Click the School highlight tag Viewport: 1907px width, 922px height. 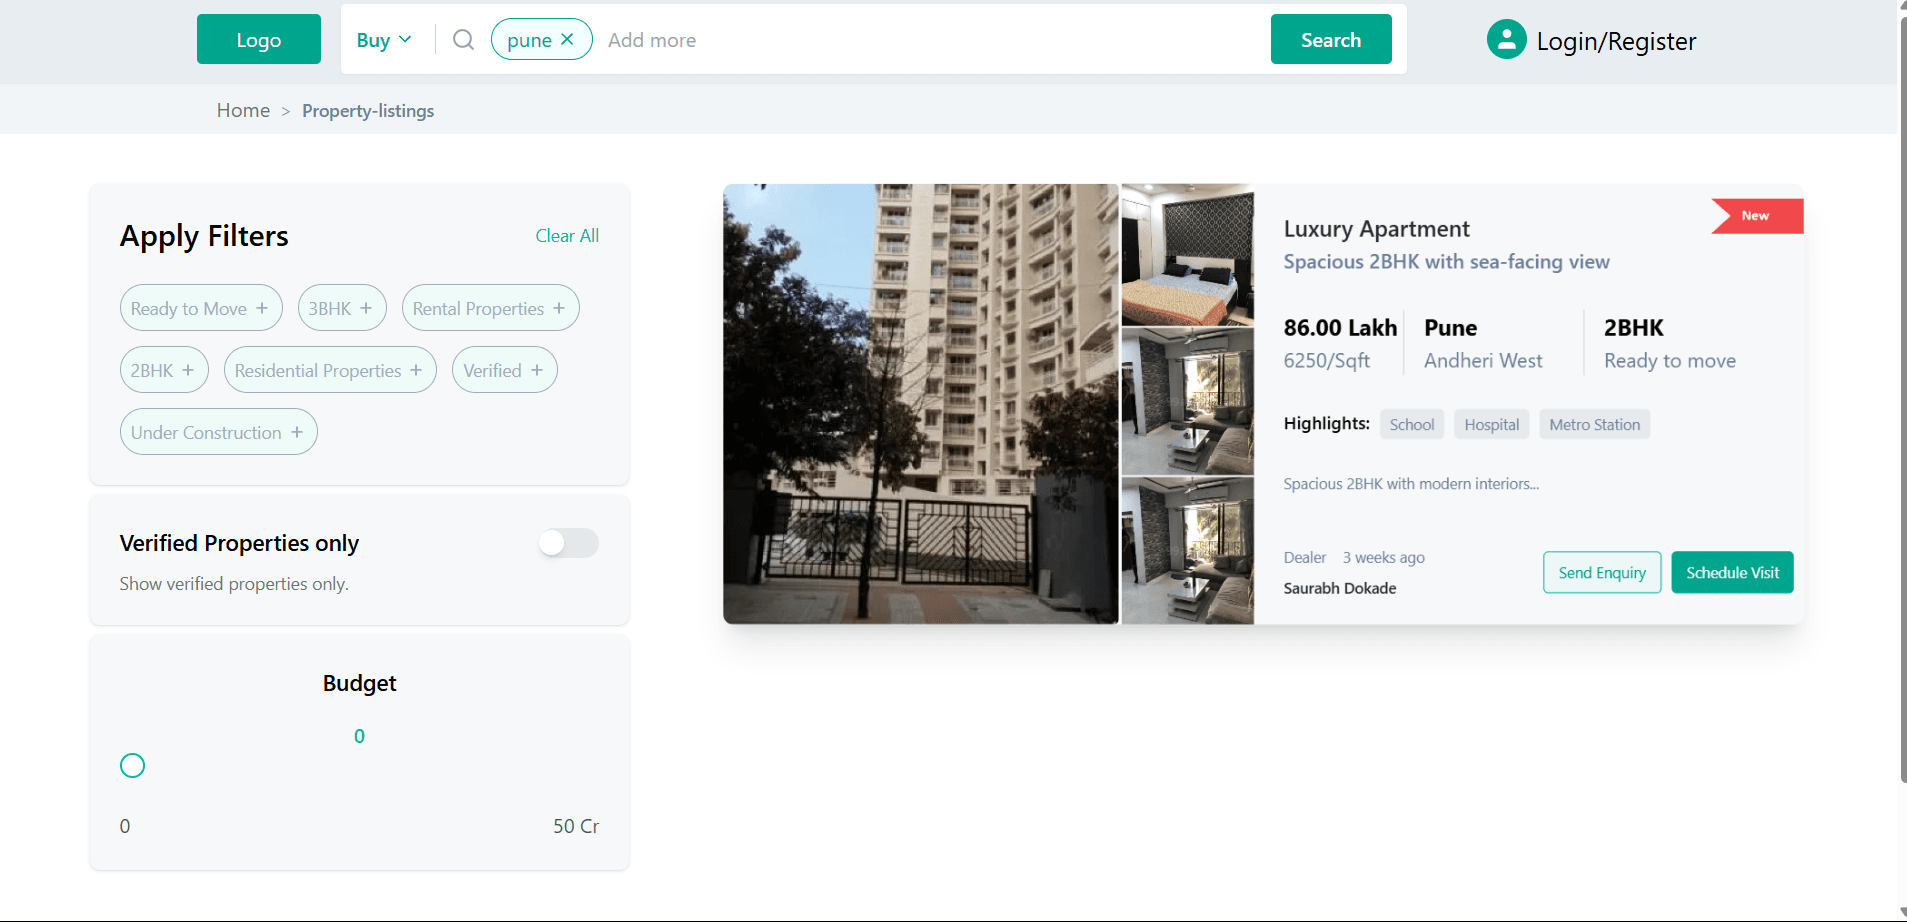point(1412,424)
